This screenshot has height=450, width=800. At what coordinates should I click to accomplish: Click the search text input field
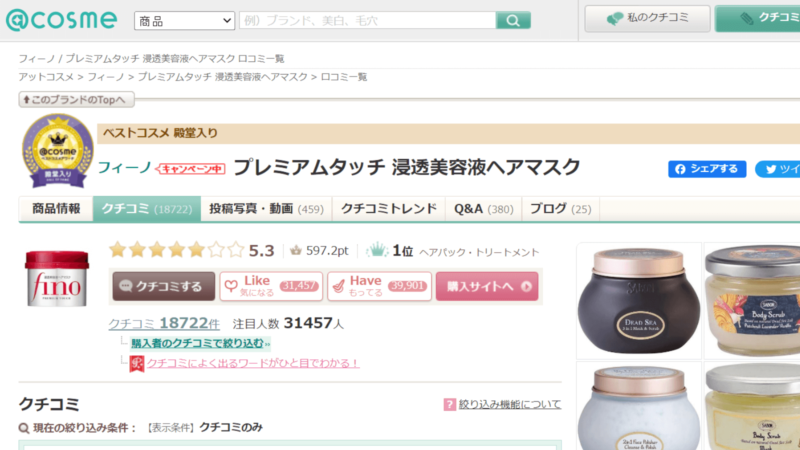point(367,20)
